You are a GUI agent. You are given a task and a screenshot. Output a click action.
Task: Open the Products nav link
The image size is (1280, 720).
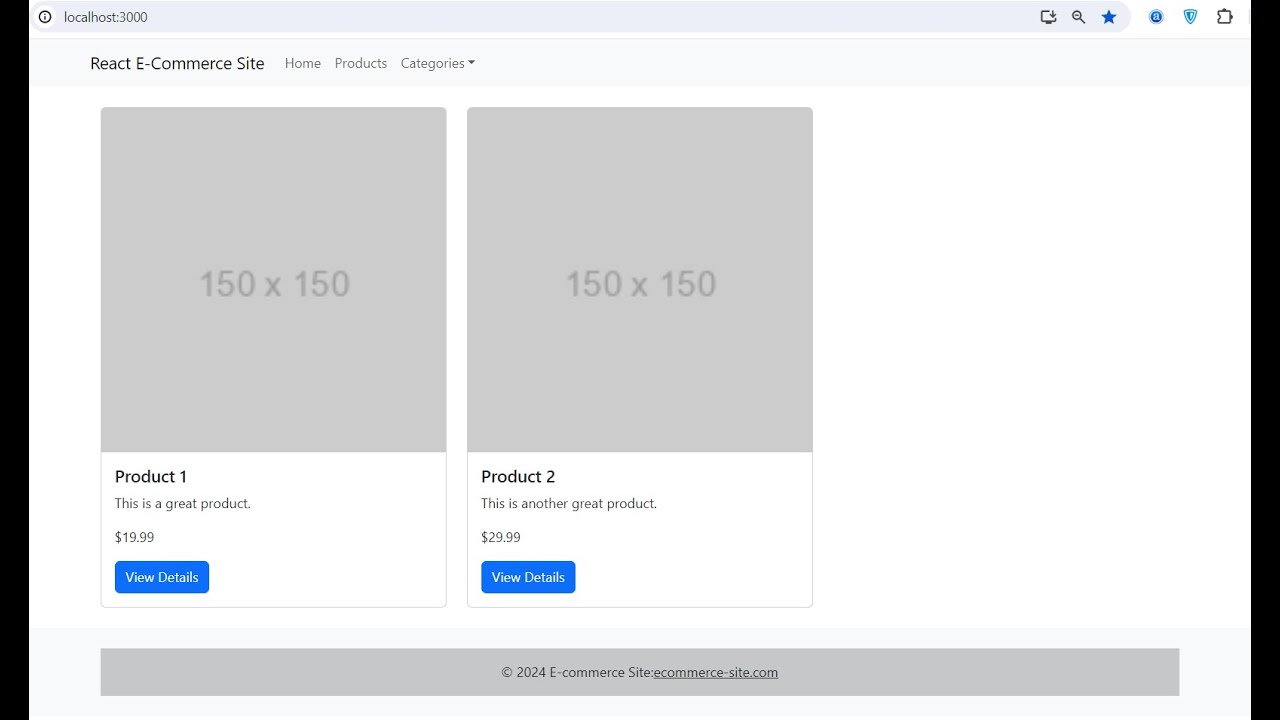(x=361, y=63)
